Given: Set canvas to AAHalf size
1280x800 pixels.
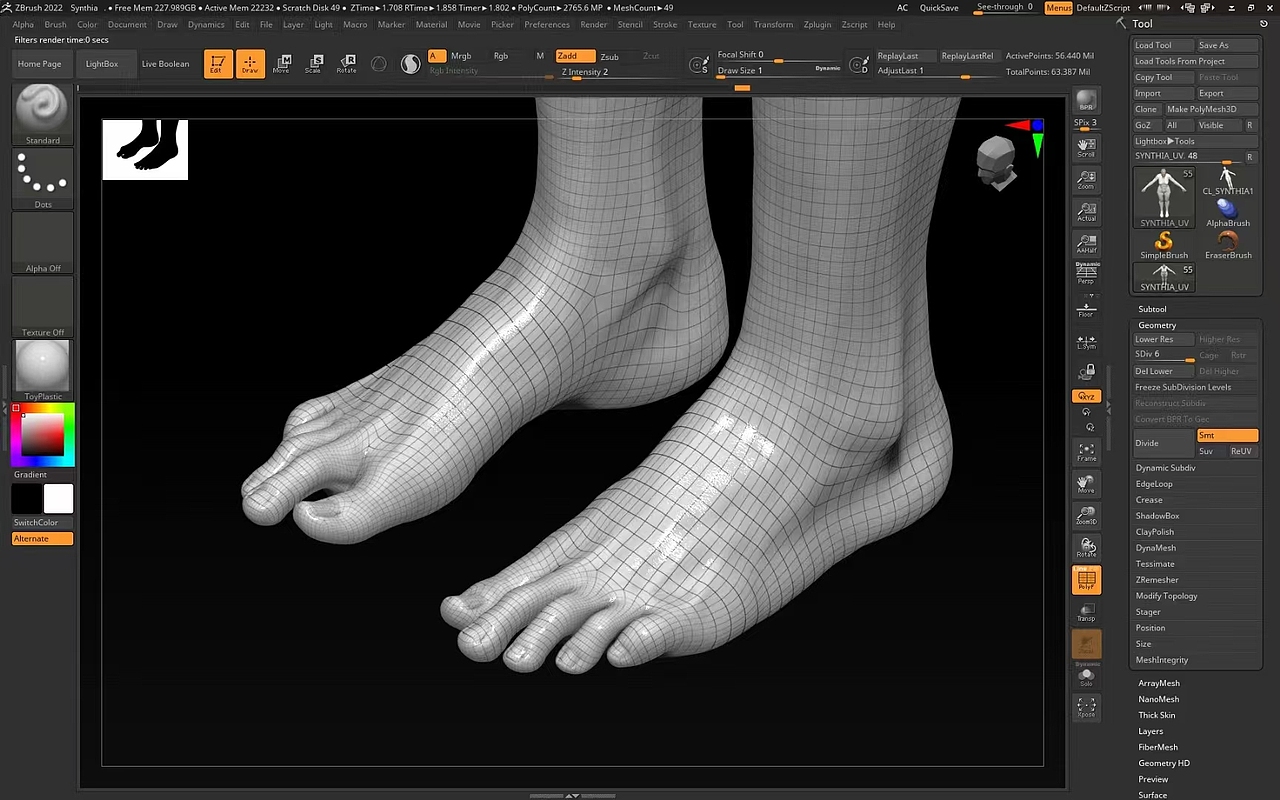Looking at the screenshot, I should (1086, 244).
